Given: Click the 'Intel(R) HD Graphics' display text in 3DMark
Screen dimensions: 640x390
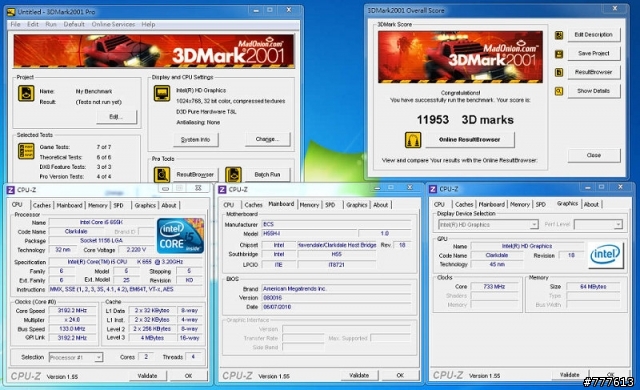Looking at the screenshot, I should pyautogui.click(x=201, y=91).
